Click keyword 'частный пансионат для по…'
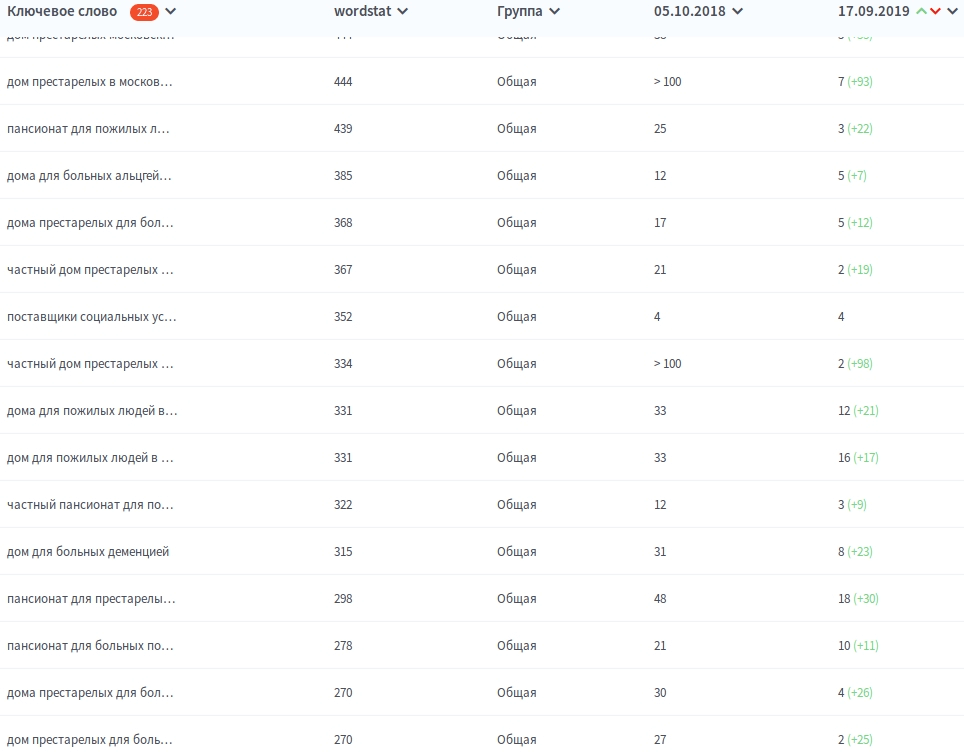This screenshot has height=754, width=964. point(90,505)
